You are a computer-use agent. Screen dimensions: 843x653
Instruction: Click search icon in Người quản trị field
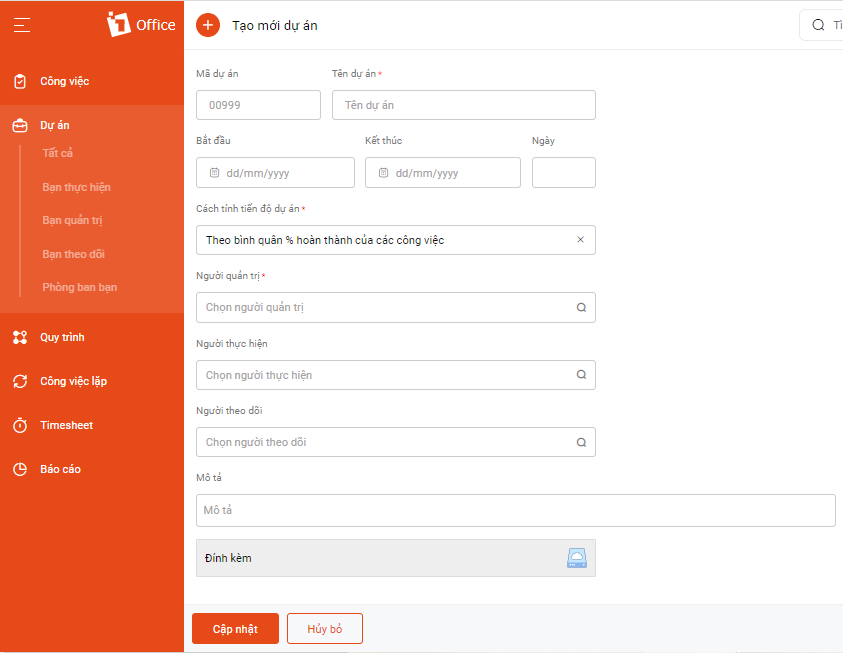click(581, 307)
